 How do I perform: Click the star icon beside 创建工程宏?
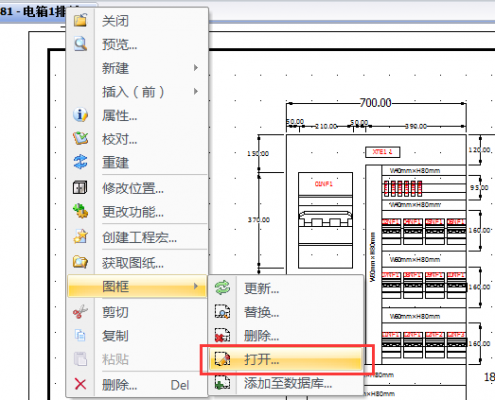pyautogui.click(x=80, y=237)
